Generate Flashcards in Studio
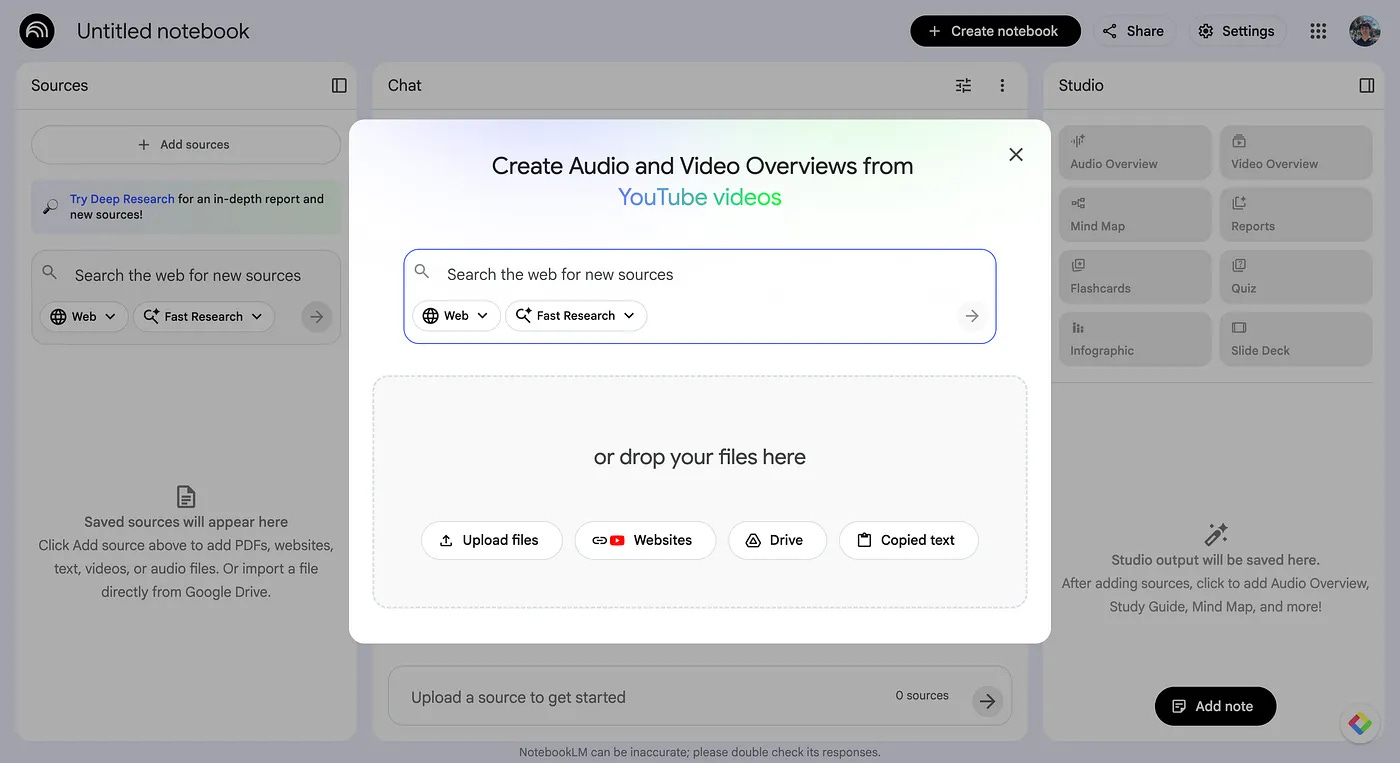The height and width of the screenshot is (763, 1400). point(1135,277)
